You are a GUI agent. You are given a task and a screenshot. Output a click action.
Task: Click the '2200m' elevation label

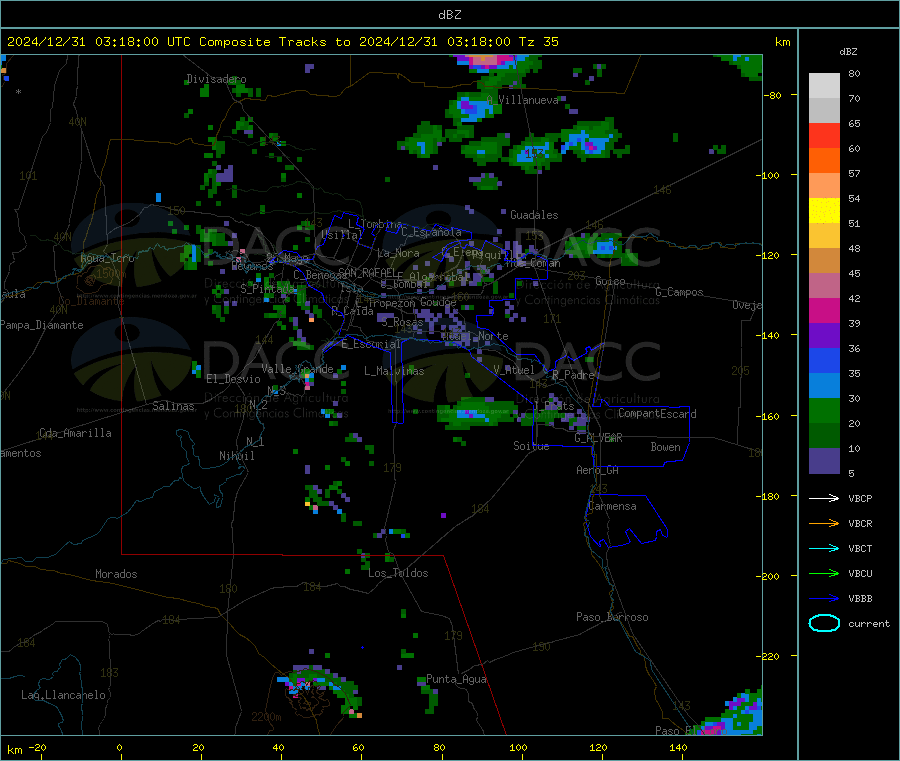pyautogui.click(x=266, y=717)
